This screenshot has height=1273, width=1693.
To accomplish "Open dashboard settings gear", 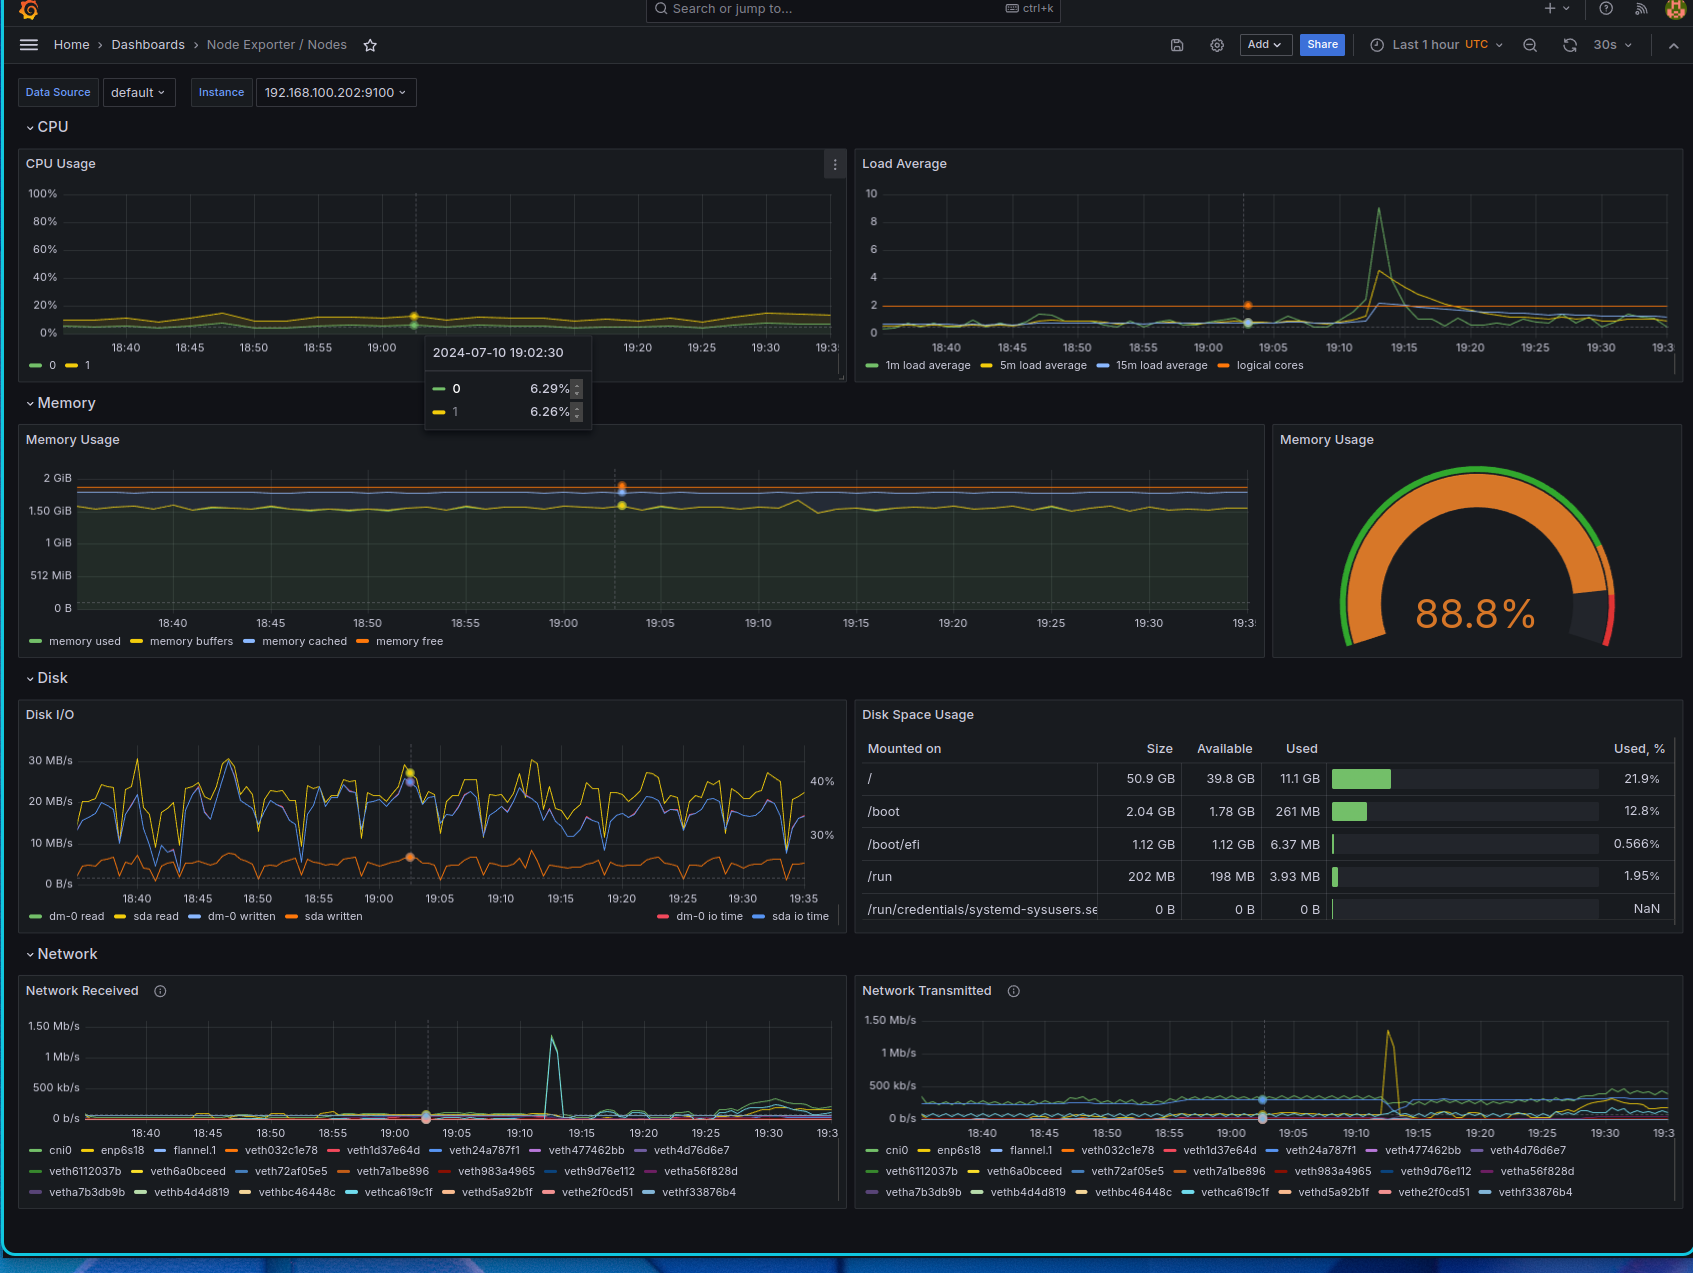I will click(1217, 45).
